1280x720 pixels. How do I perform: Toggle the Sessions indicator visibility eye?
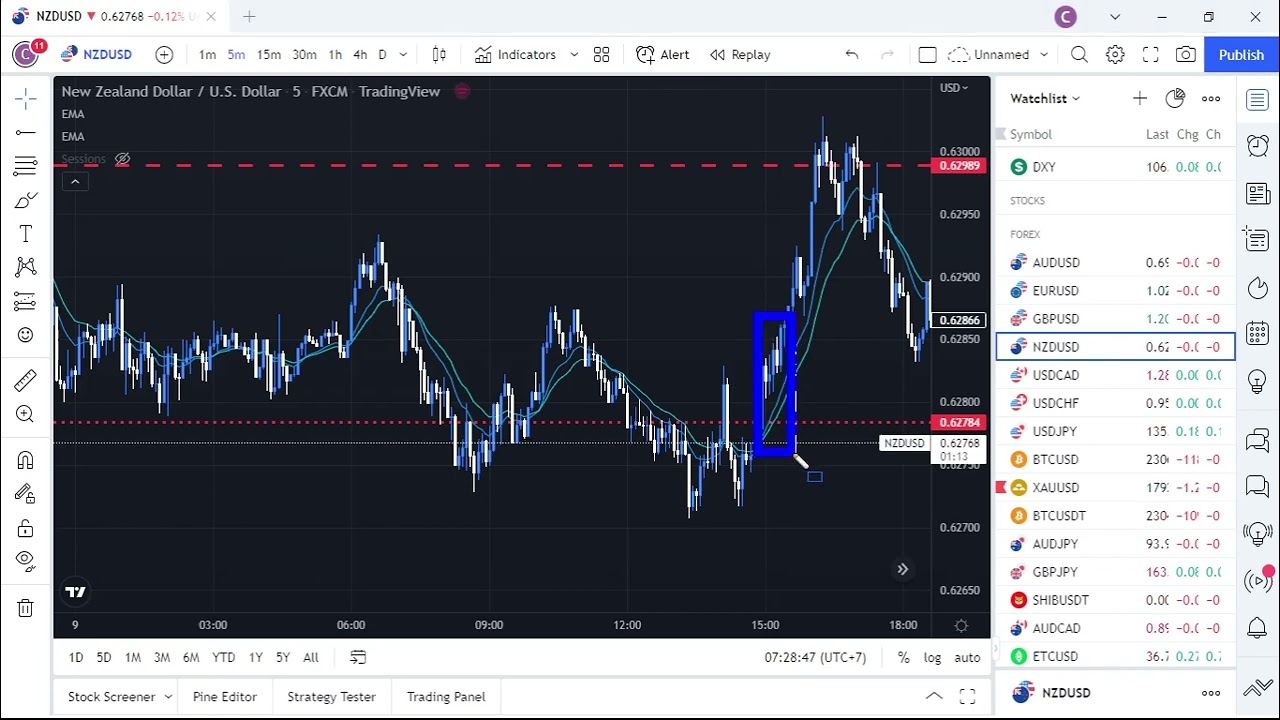coord(122,159)
